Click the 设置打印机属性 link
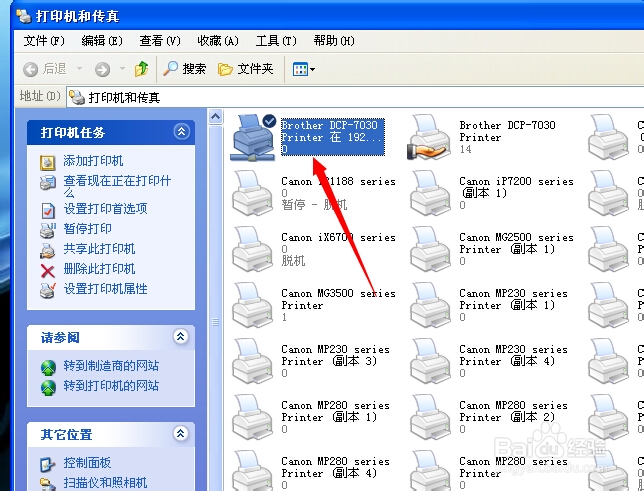This screenshot has height=491, width=644. (105, 289)
